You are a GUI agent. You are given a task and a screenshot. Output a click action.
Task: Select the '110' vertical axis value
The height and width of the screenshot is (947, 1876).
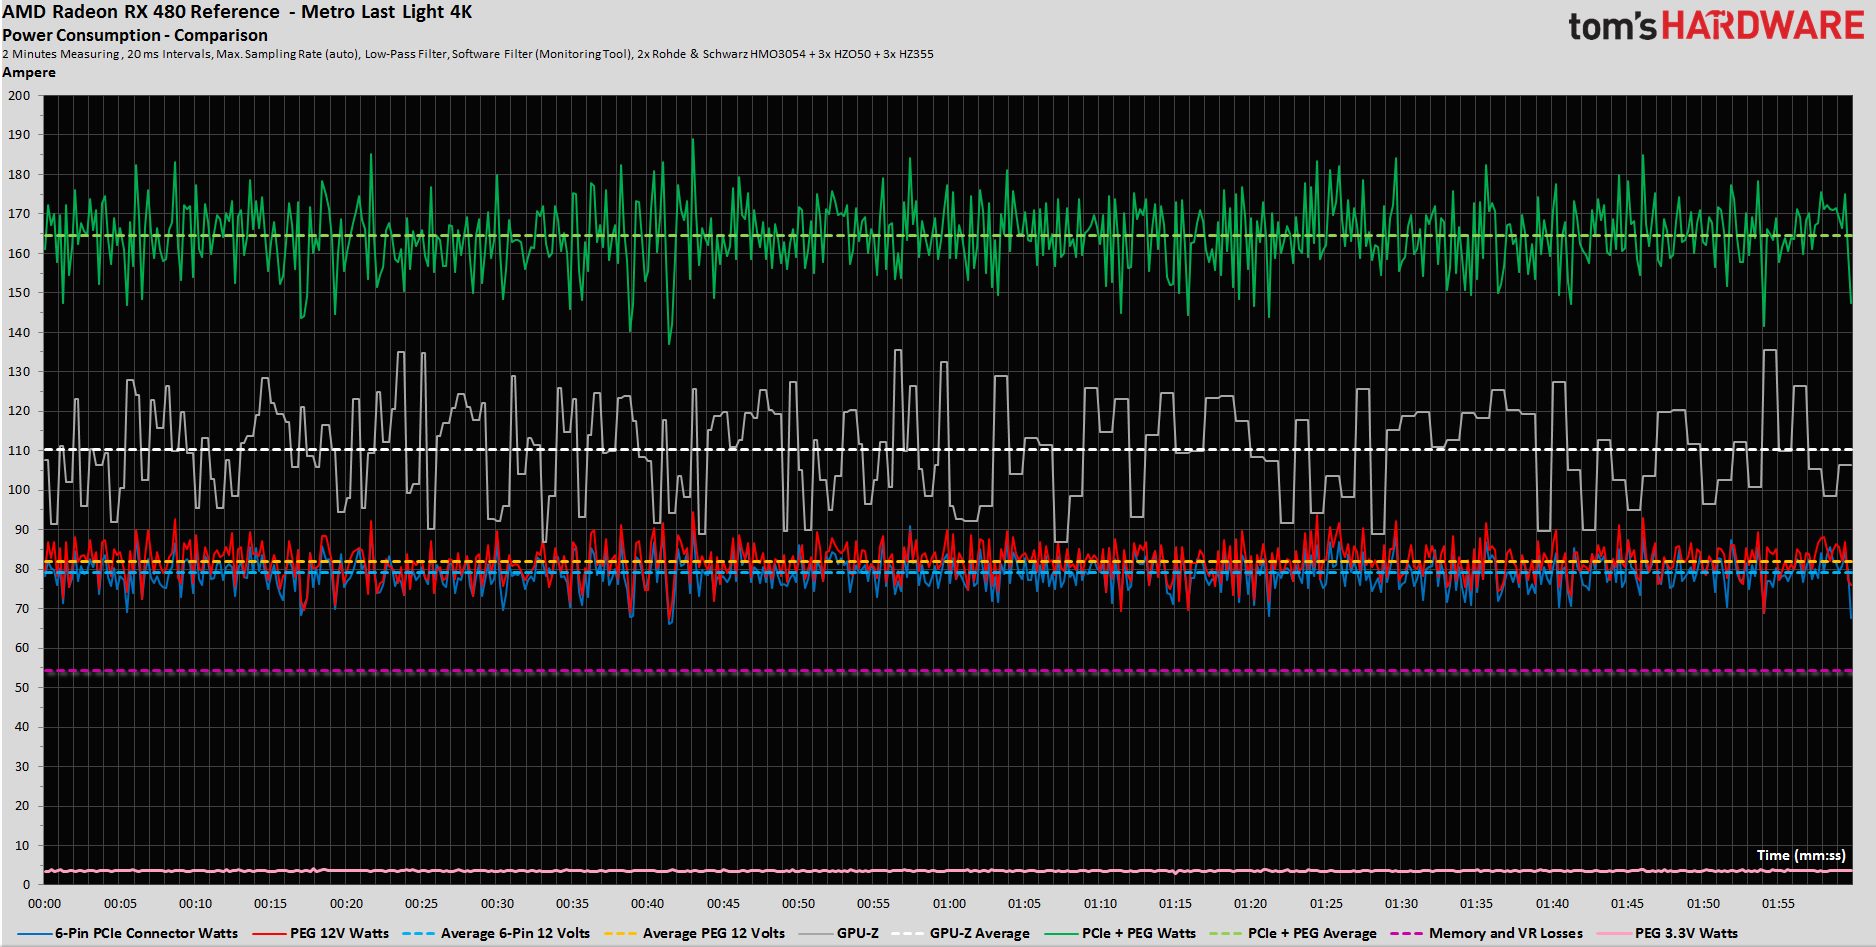19,451
